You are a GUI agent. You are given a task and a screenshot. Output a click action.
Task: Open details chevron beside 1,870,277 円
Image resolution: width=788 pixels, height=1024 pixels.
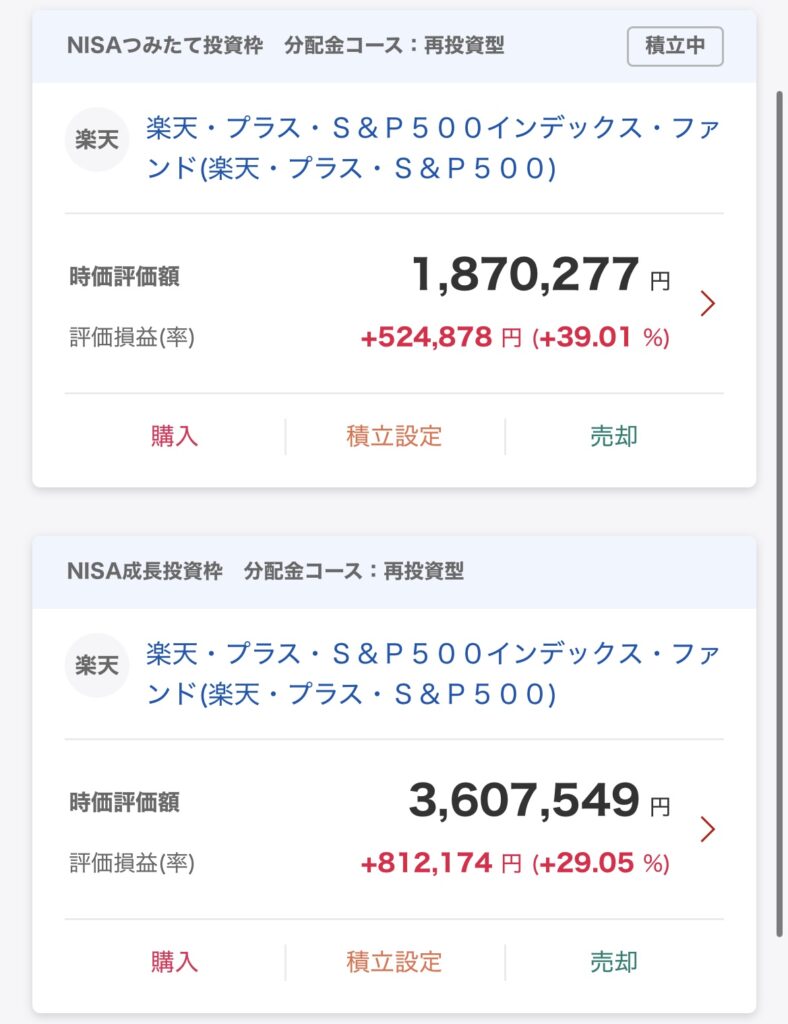(707, 304)
